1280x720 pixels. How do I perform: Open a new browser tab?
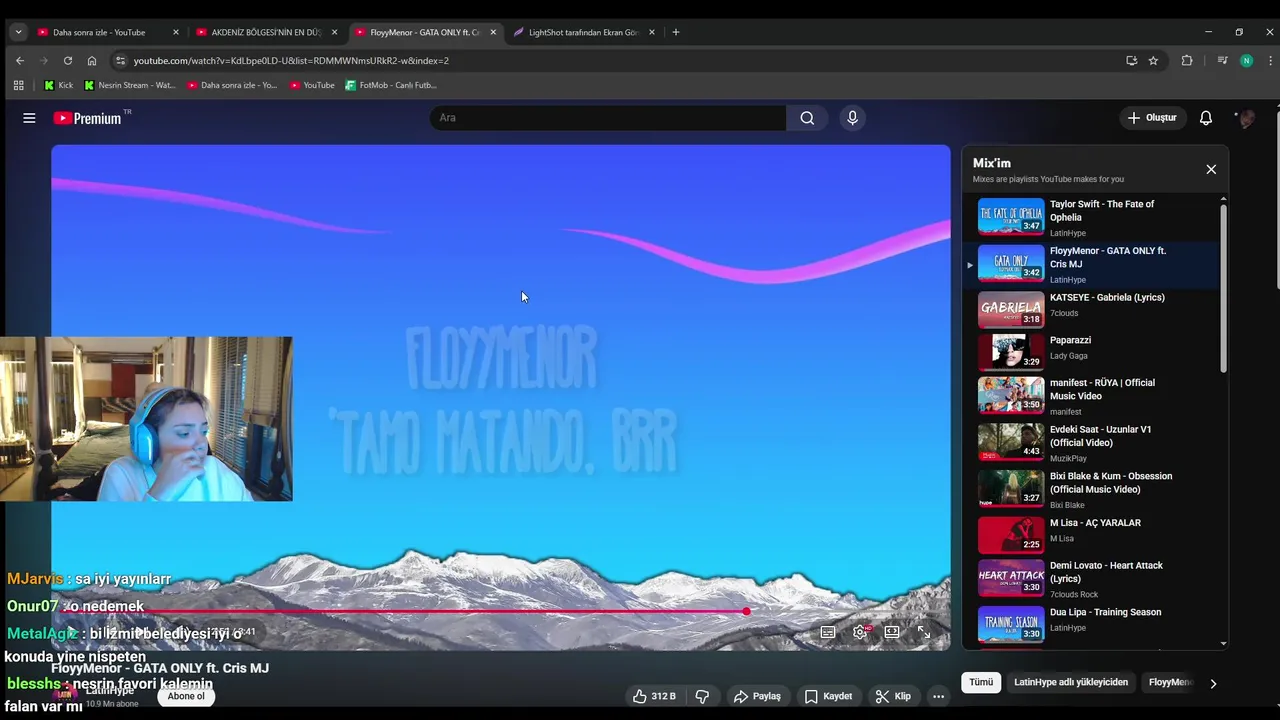675,32
